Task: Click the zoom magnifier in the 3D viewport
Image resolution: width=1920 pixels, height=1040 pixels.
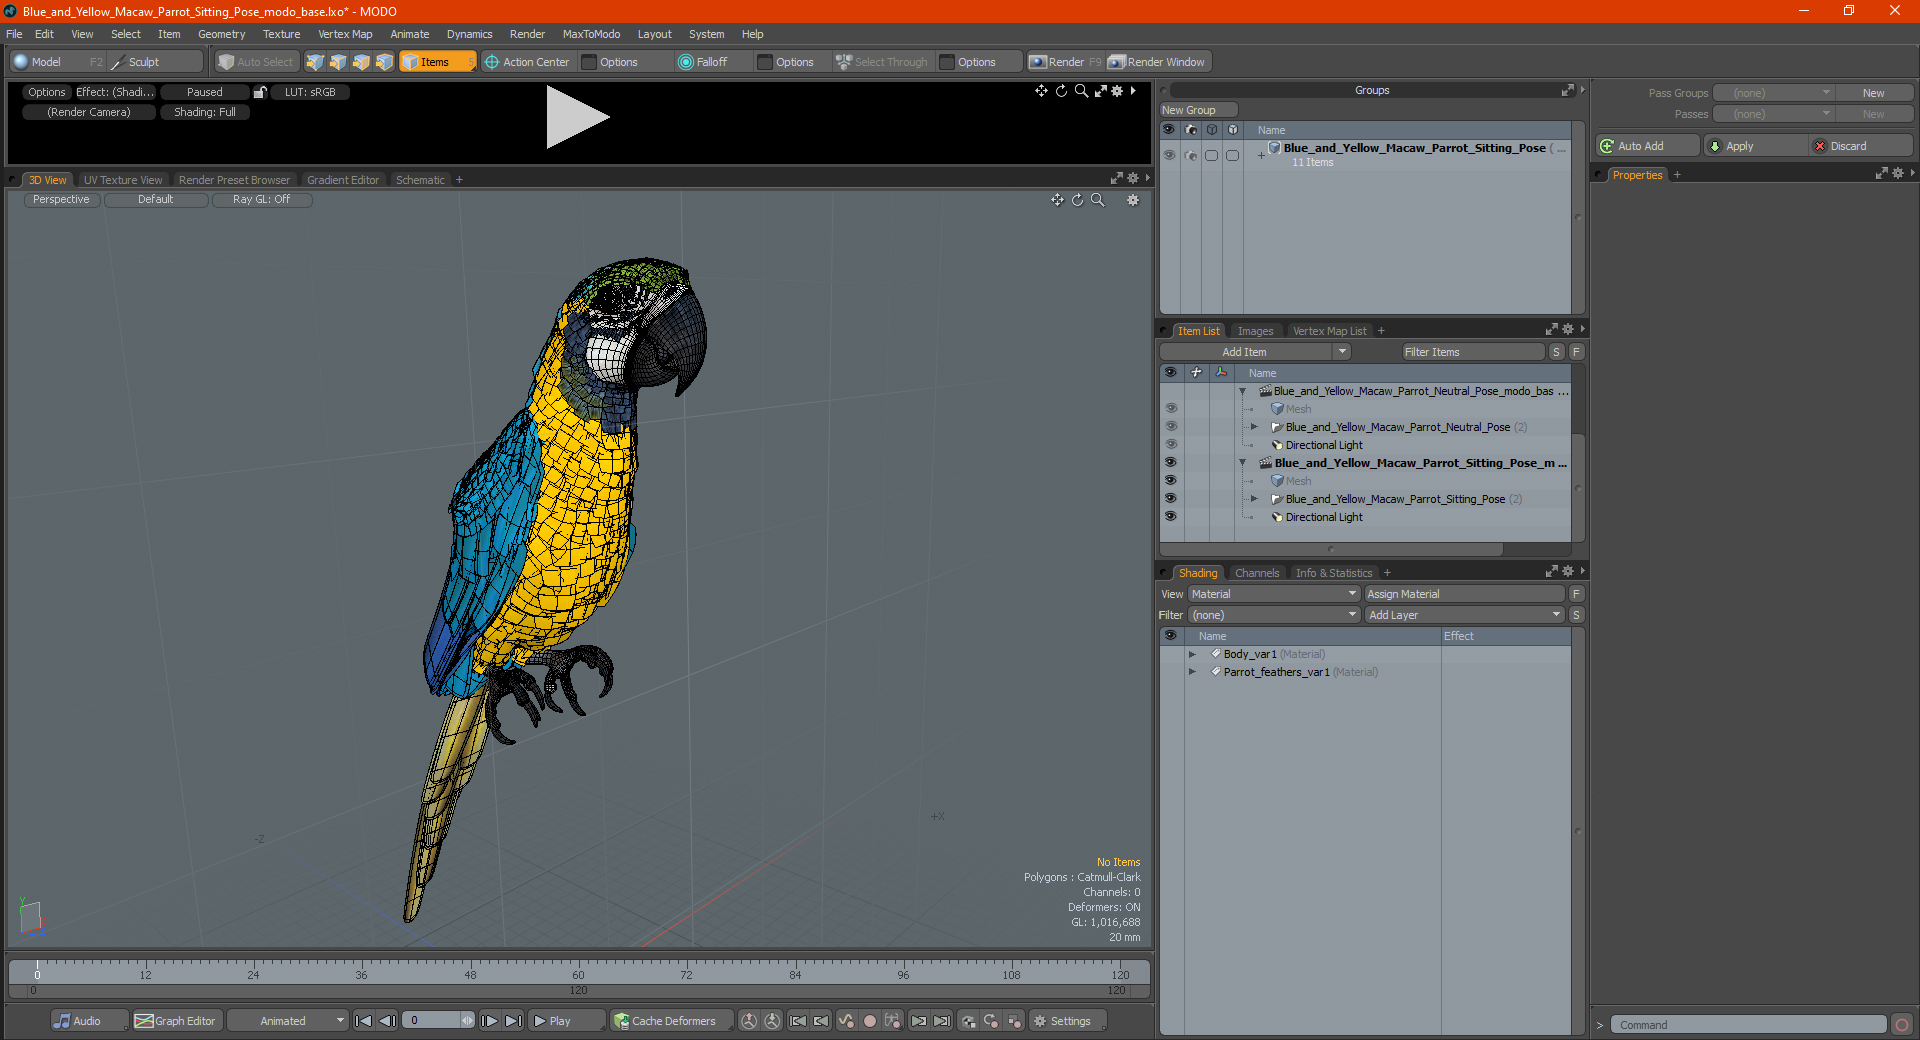Action: [x=1097, y=200]
